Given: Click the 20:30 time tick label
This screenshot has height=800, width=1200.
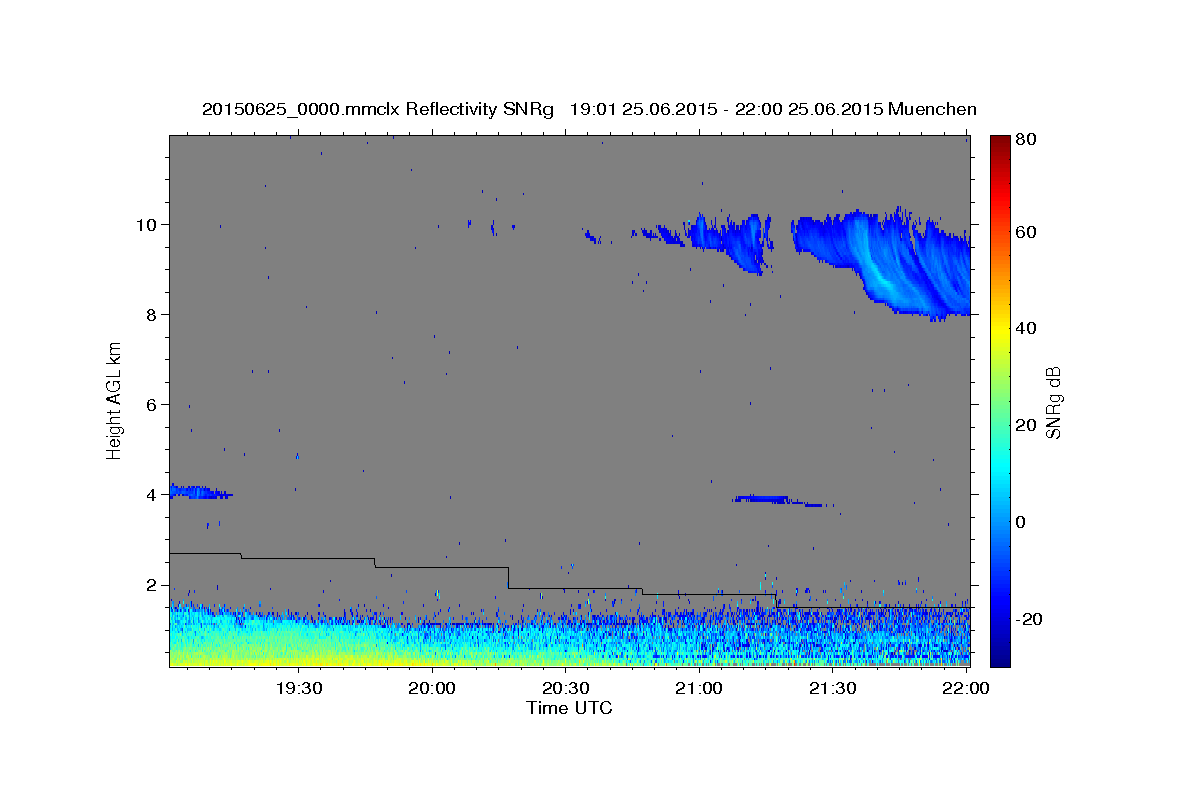Looking at the screenshot, I should click(565, 689).
